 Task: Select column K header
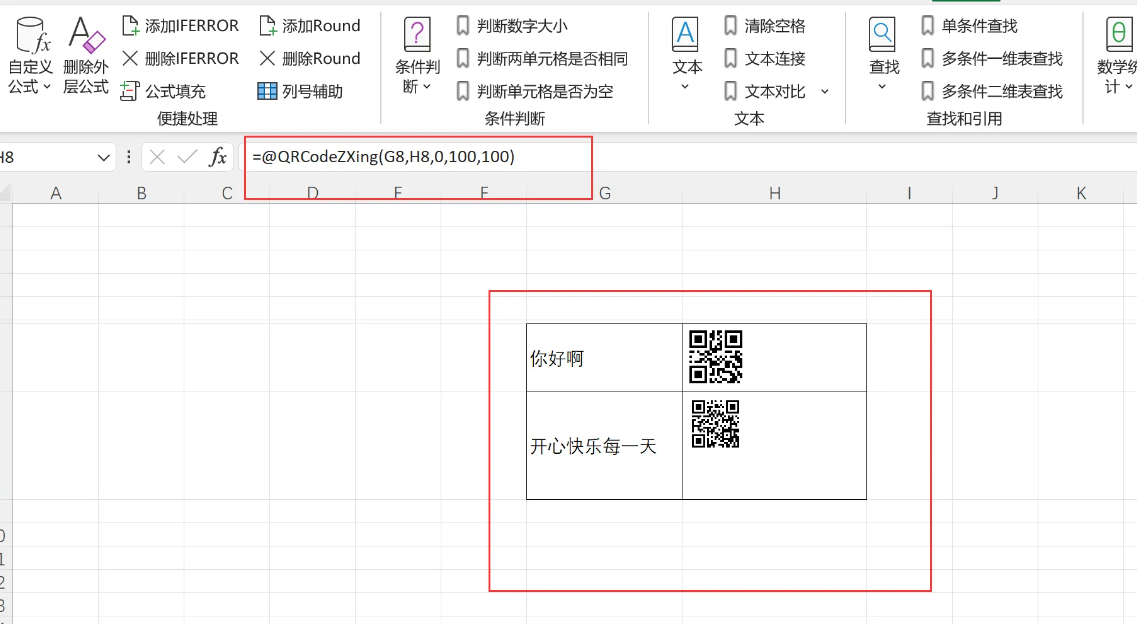1081,193
